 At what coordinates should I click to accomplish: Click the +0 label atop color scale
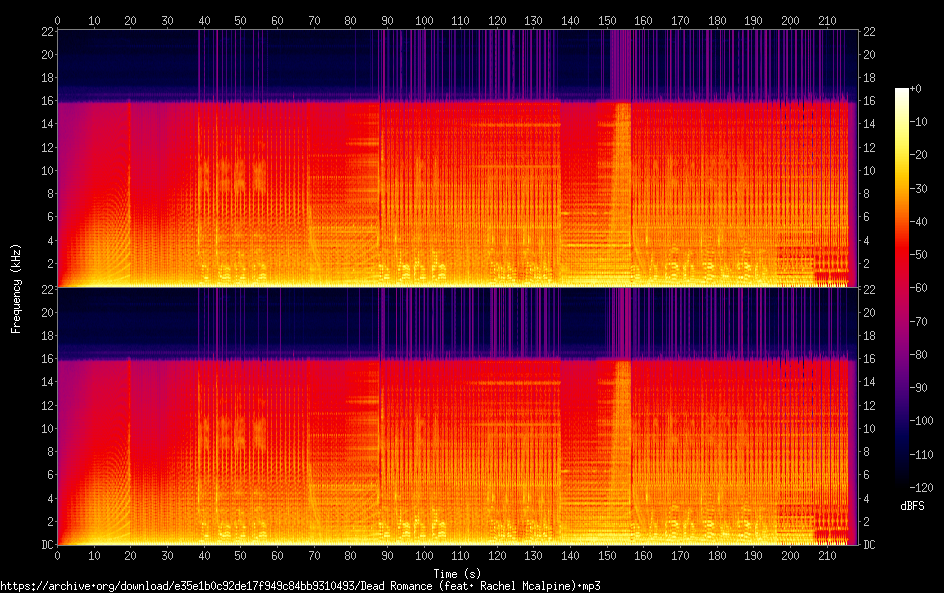(916, 88)
